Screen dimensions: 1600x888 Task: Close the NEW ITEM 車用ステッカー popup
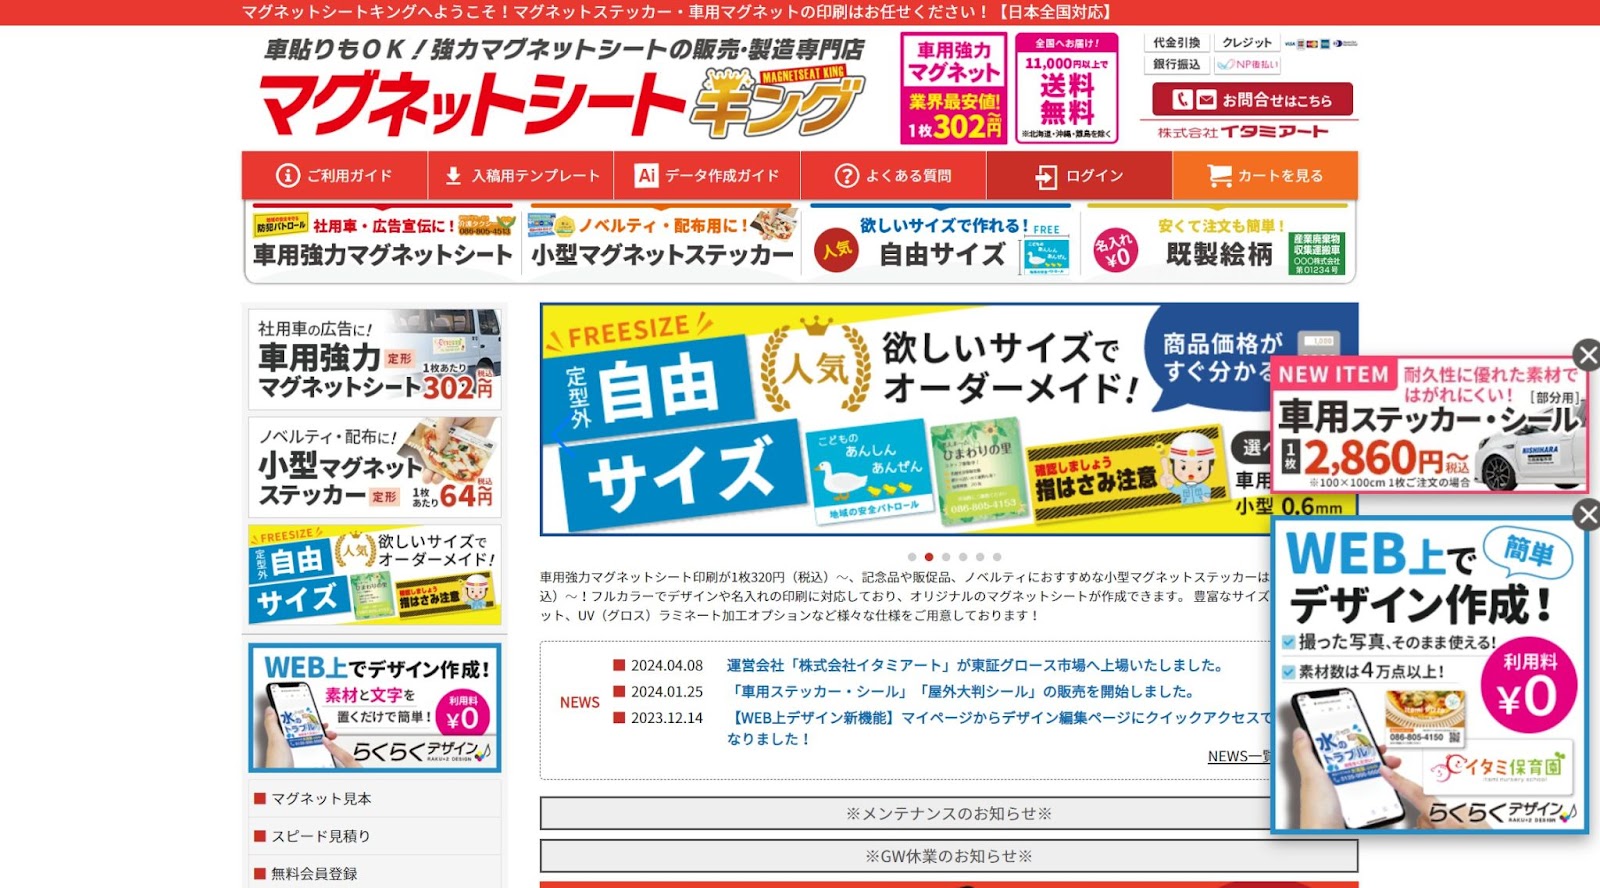coord(1587,354)
